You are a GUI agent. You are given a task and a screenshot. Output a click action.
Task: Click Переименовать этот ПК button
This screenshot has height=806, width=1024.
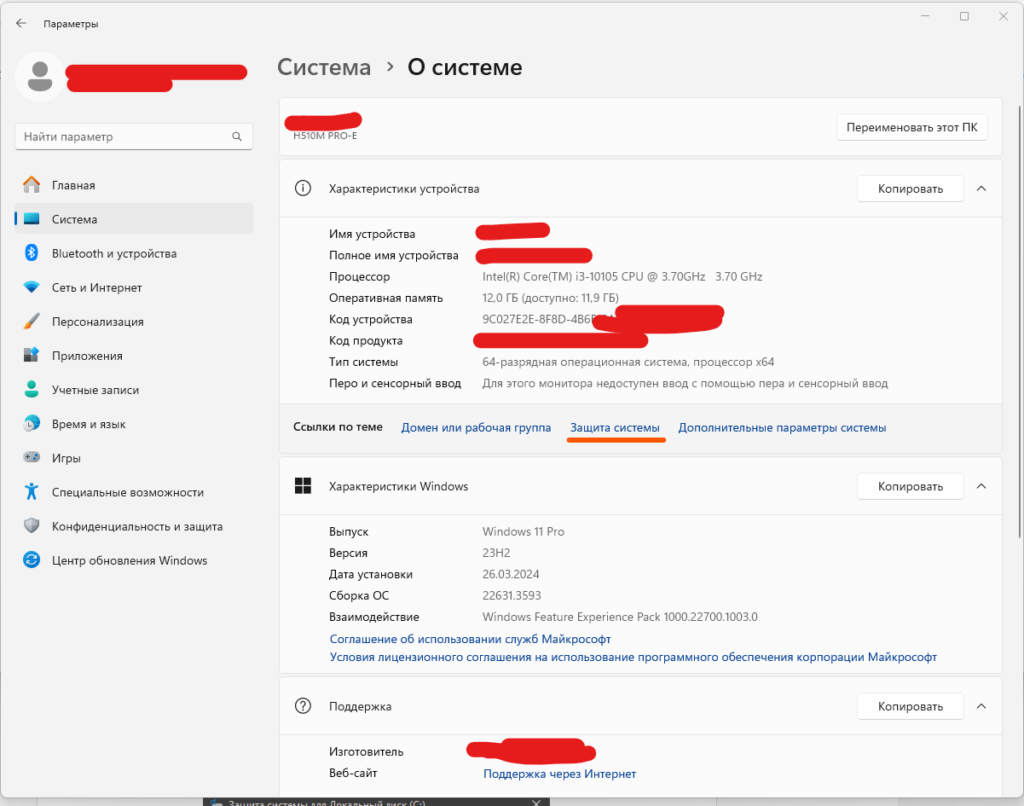point(912,127)
